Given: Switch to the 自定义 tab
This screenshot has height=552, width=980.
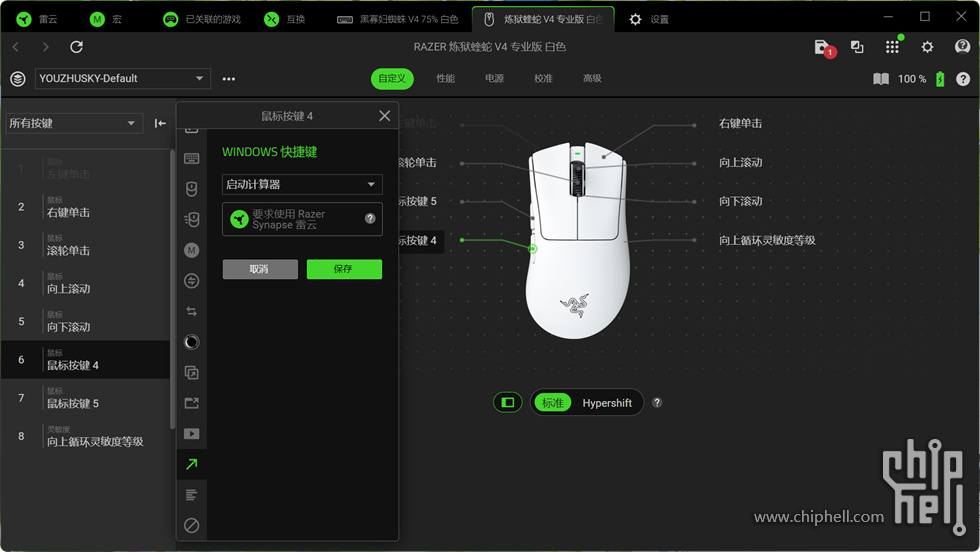Looking at the screenshot, I should click(392, 79).
